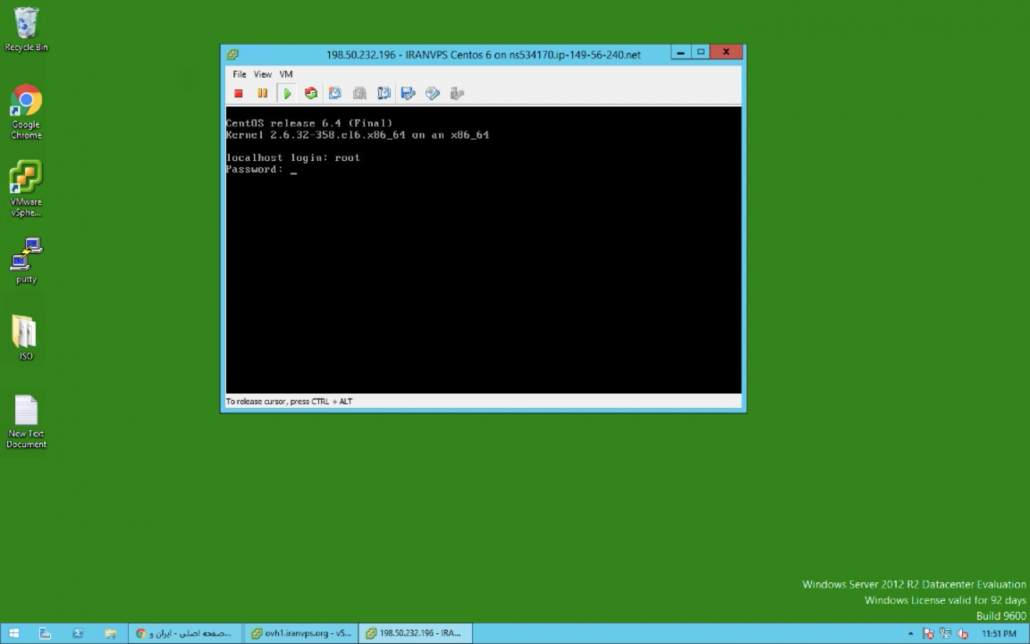The image size is (1030, 644).
Task: Switch to the Chrome taskbar window
Action: click(x=185, y=633)
